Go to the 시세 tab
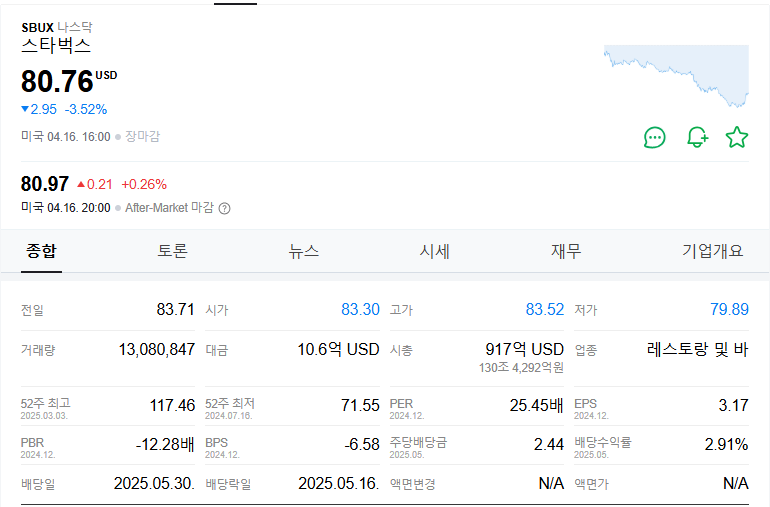 (x=435, y=251)
